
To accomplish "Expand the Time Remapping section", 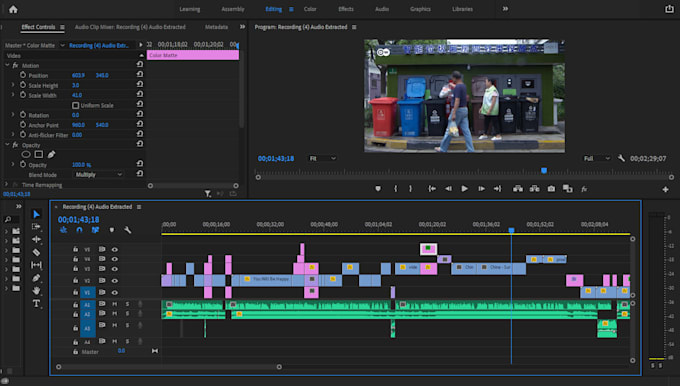I will (6, 185).
